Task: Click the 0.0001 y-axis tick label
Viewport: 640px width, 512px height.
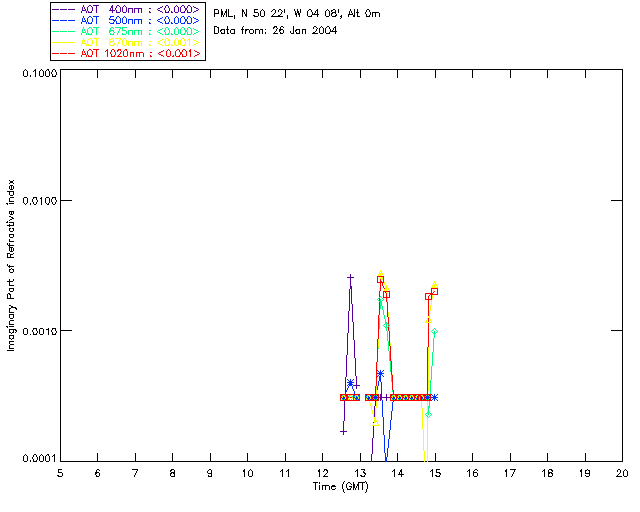Action: [x=40, y=459]
